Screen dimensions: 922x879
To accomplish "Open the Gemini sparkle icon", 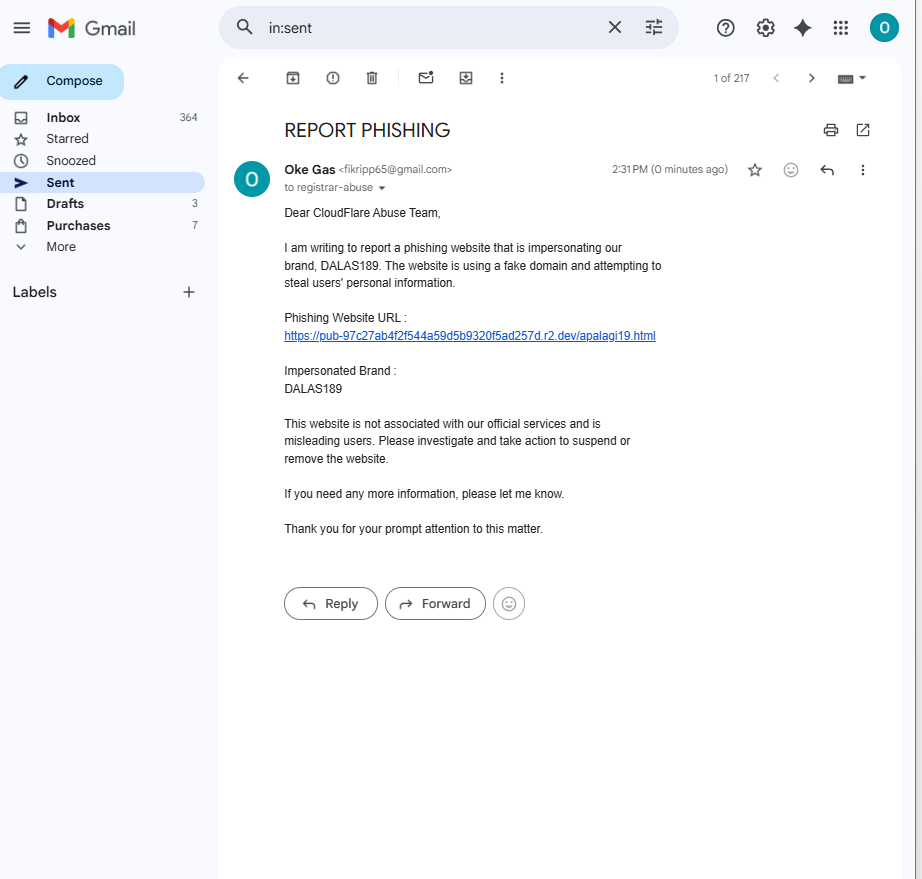I will [803, 28].
